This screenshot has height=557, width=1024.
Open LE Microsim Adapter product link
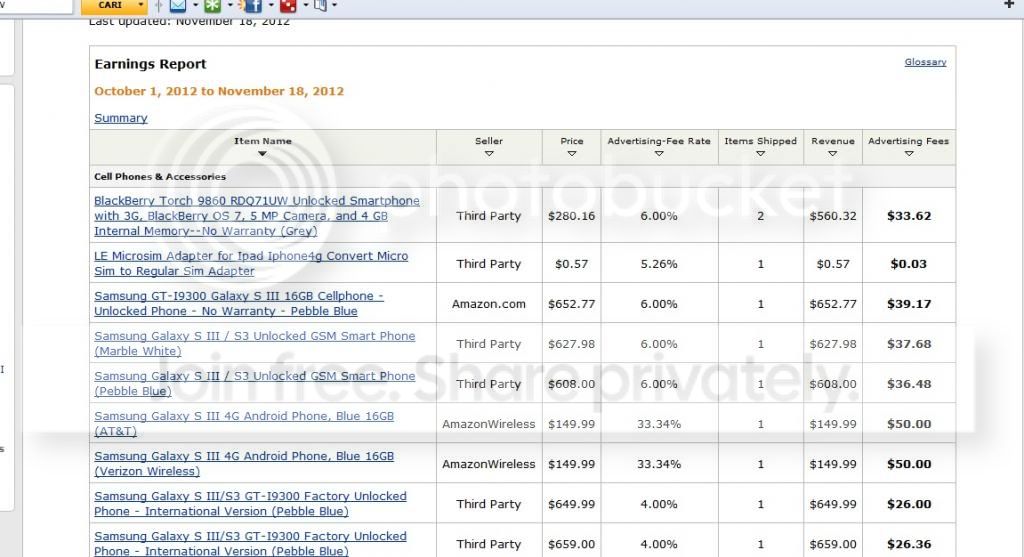tap(251, 264)
